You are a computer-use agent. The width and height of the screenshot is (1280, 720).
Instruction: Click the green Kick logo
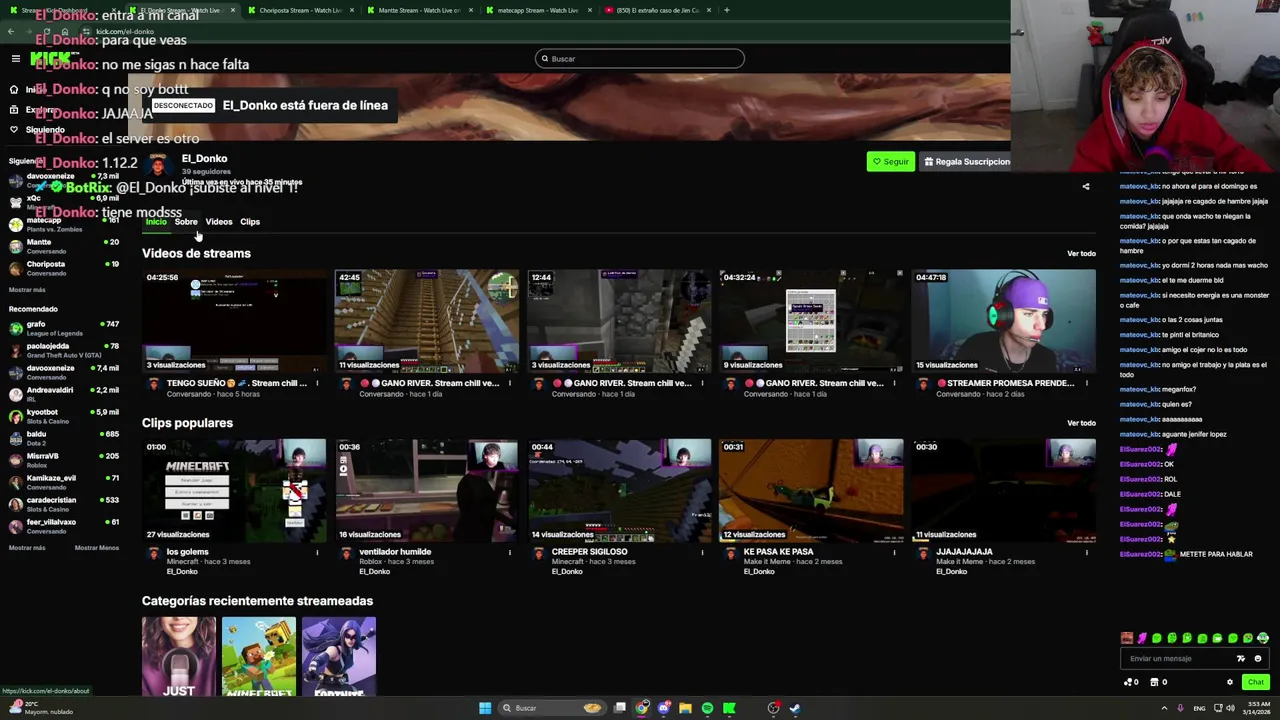(x=50, y=59)
